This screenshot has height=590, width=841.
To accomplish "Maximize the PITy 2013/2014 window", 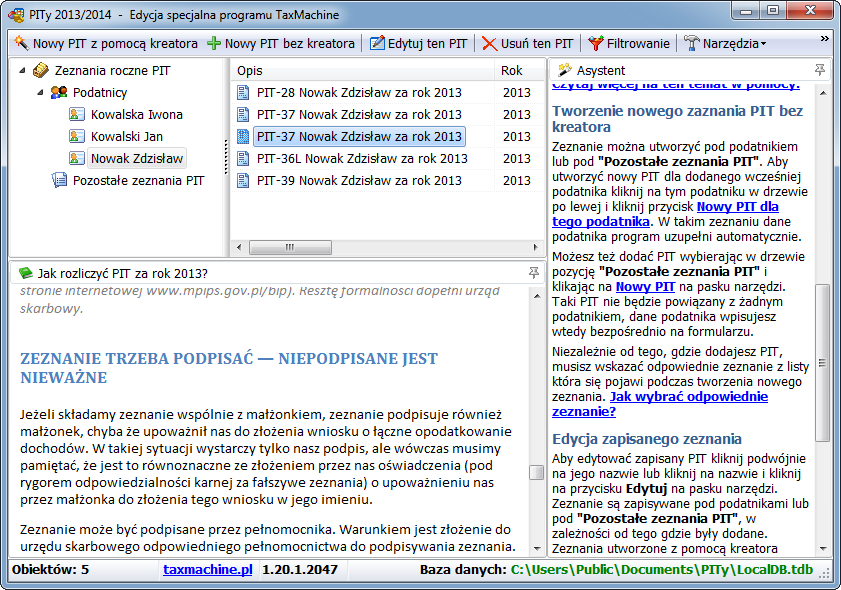I will click(772, 10).
